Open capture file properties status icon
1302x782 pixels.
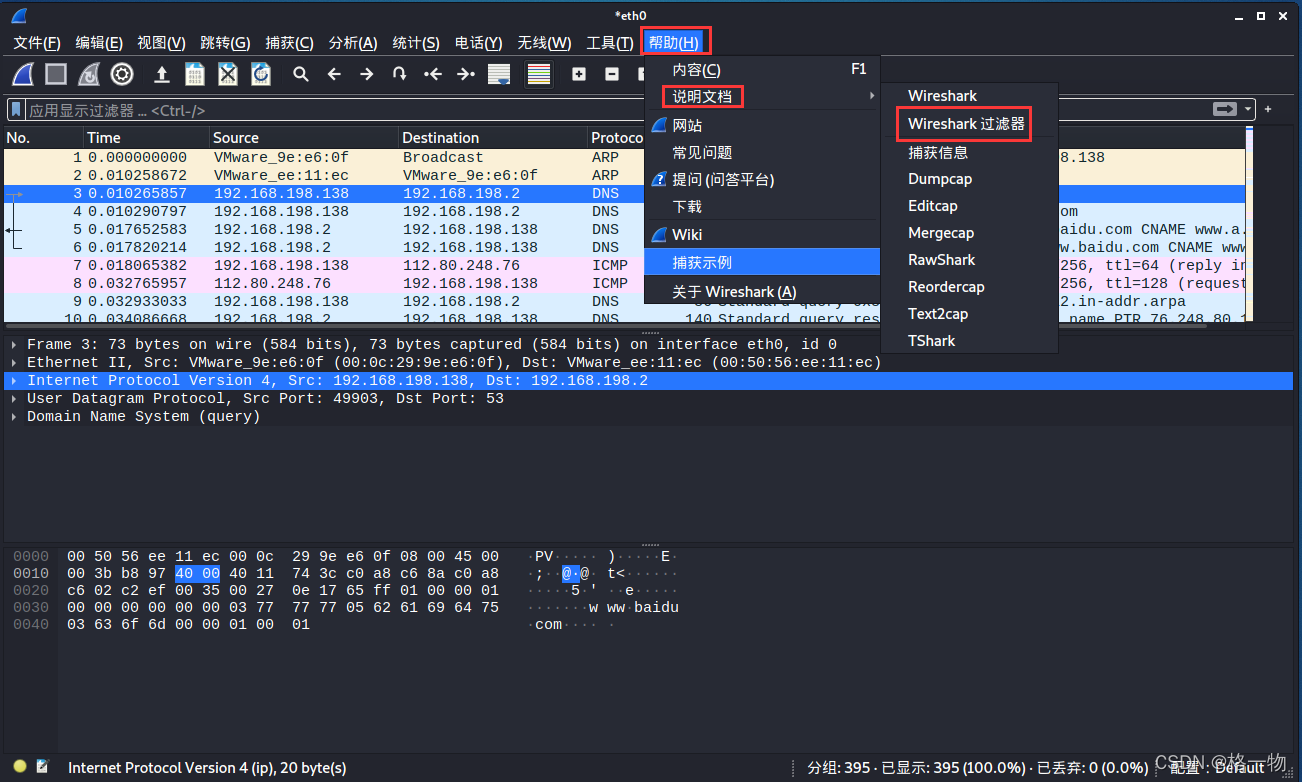(42, 767)
